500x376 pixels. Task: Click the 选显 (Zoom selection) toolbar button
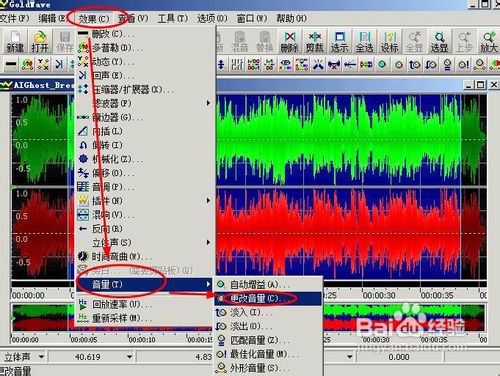pyautogui.click(x=439, y=42)
